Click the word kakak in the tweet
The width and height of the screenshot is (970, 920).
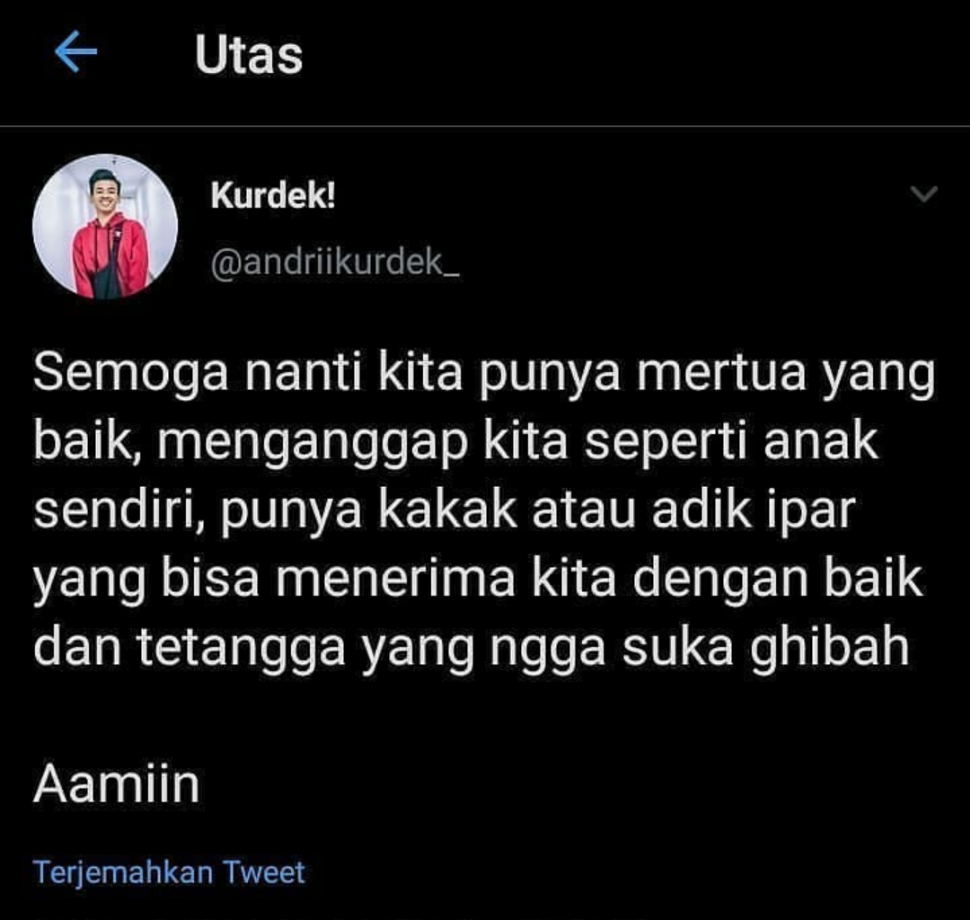447,510
